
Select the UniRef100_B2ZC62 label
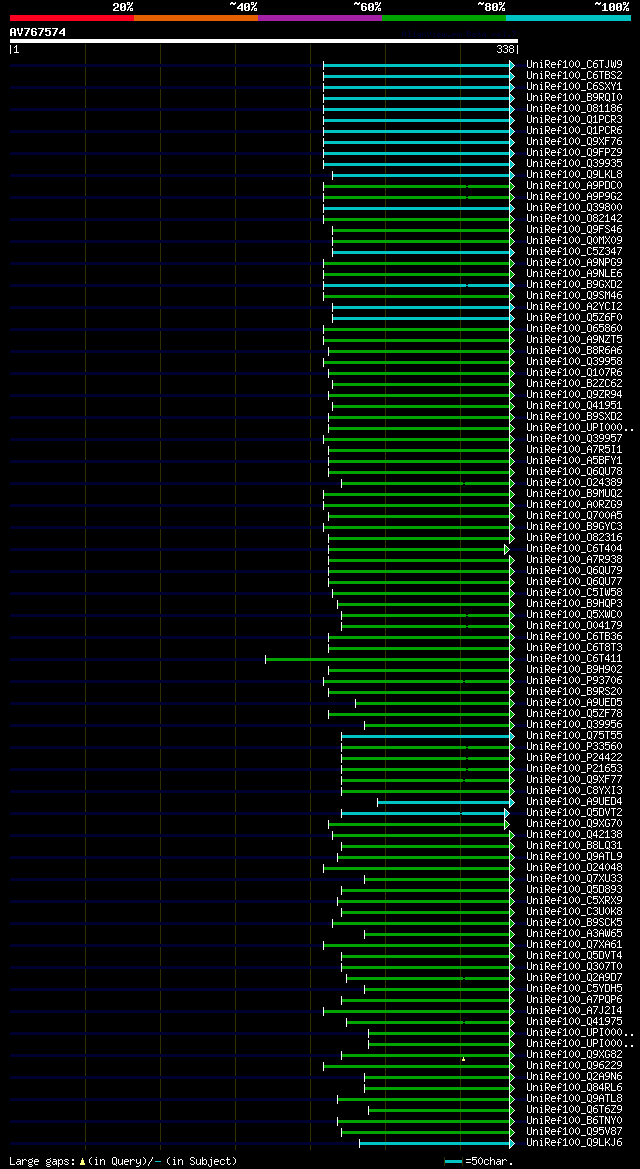574,383
